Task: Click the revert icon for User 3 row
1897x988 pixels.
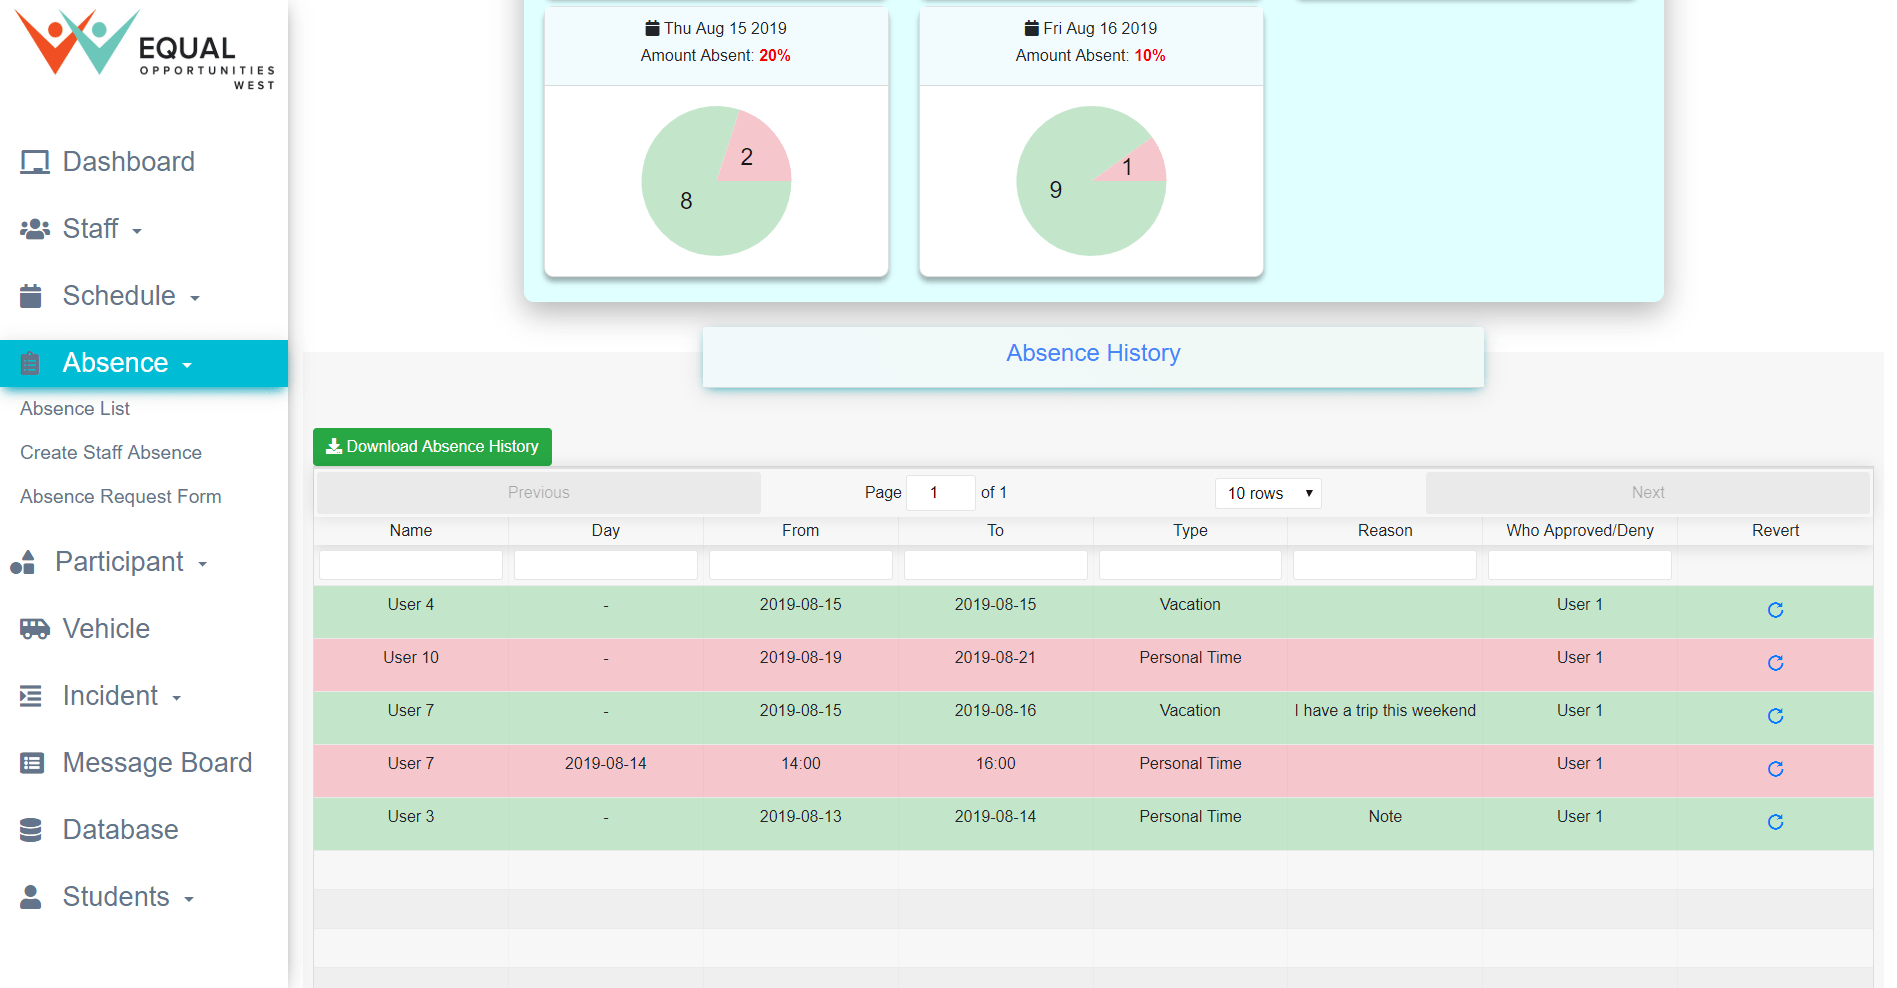Action: pos(1775,822)
